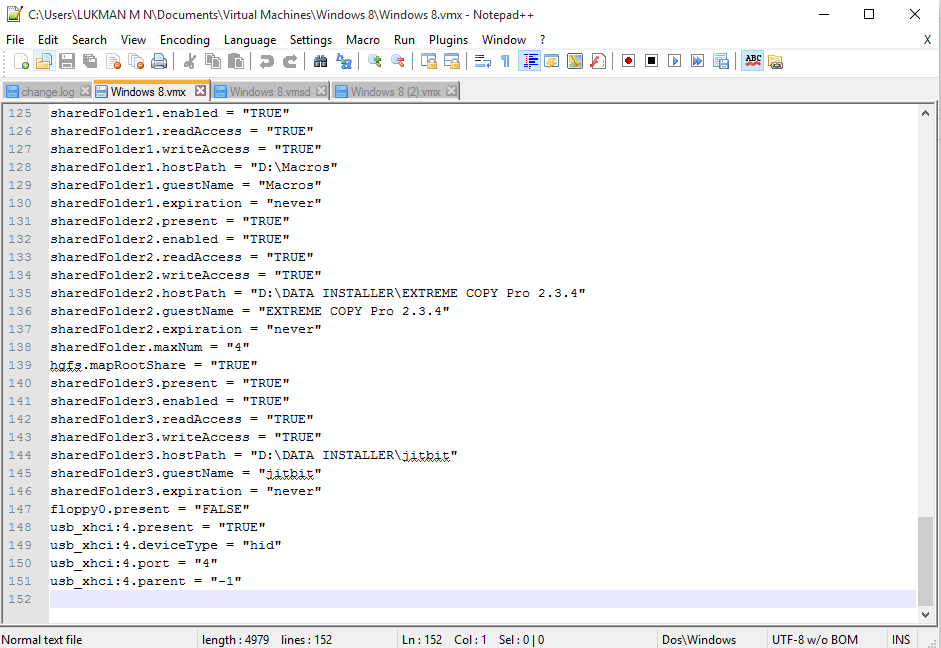Viewport: 941px width, 648px height.
Task: Select the Windows 8.vmsd tab
Action: point(270,89)
